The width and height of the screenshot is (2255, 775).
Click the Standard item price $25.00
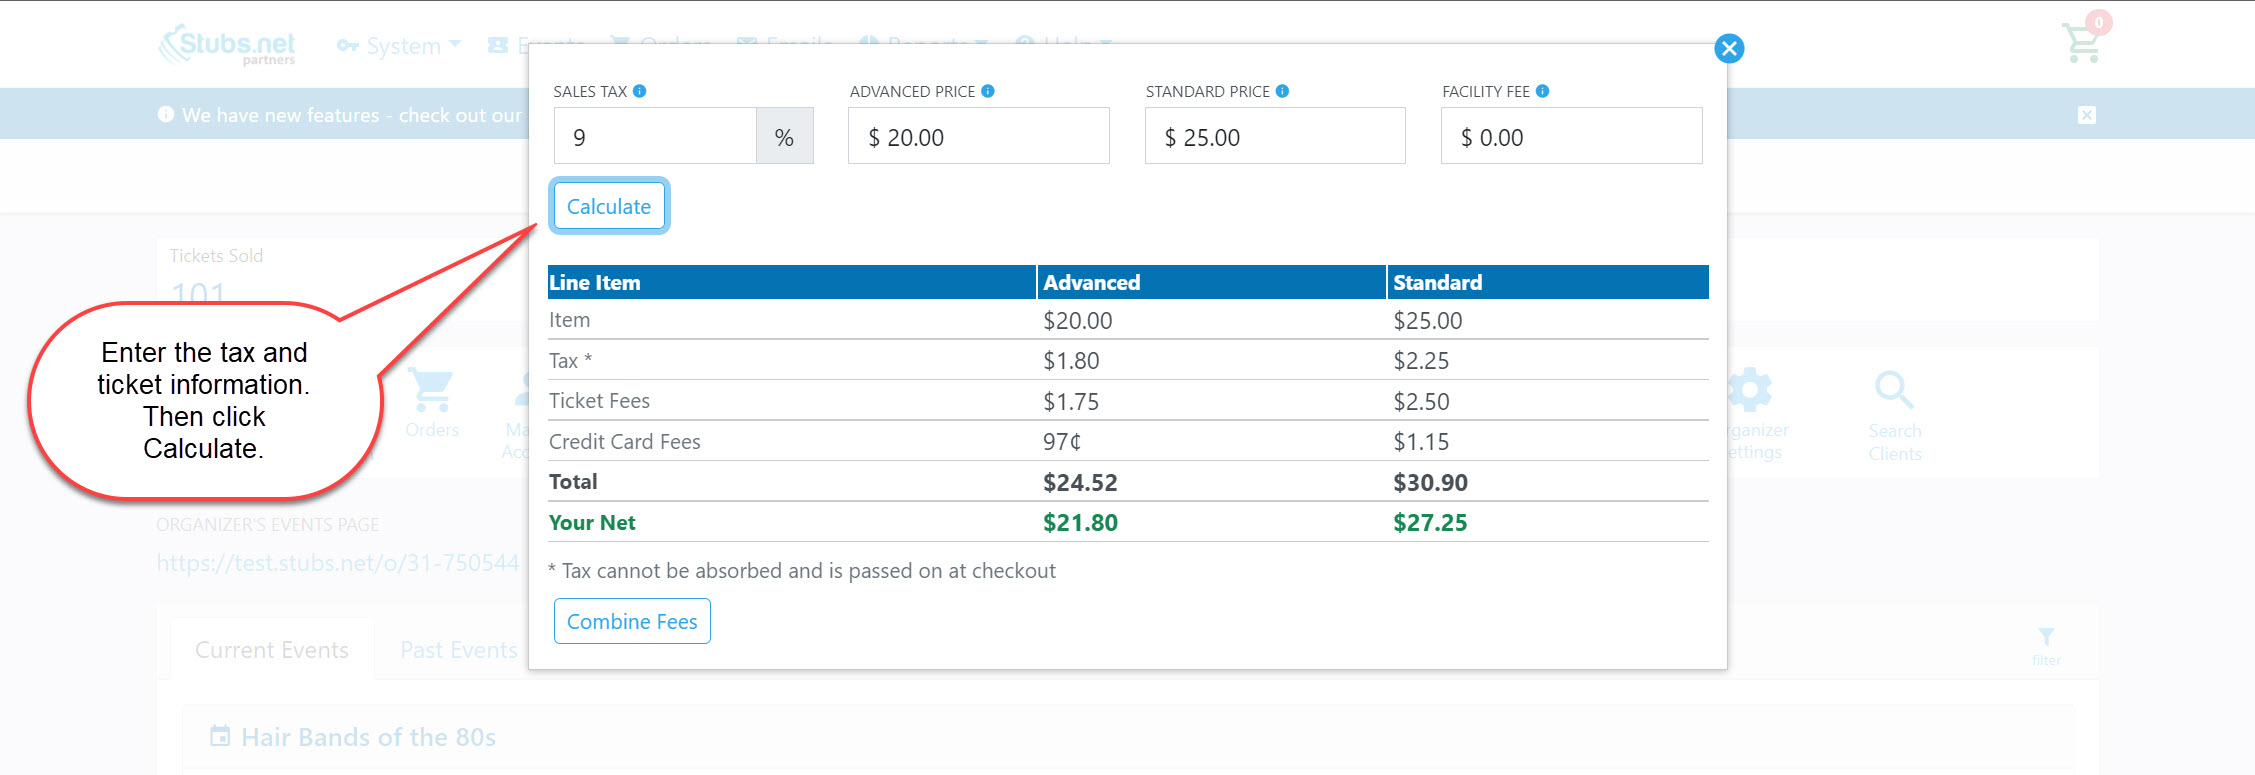click(x=1428, y=321)
